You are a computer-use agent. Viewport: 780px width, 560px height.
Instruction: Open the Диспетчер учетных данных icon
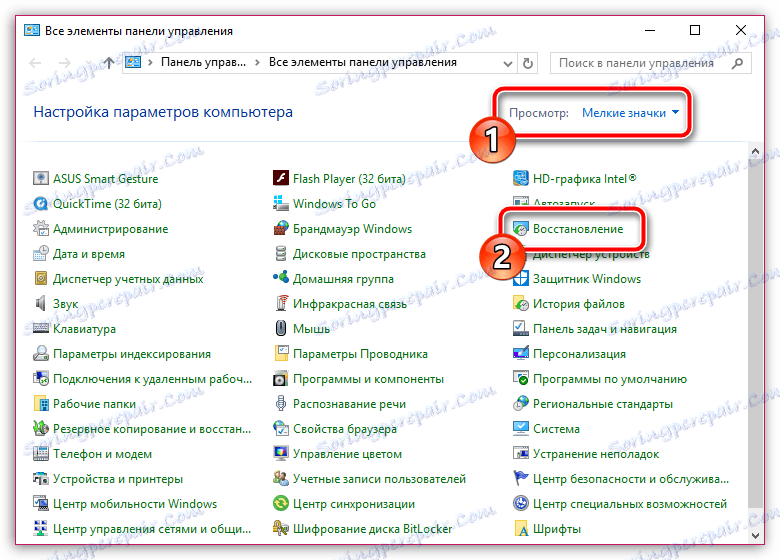pyautogui.click(x=40, y=279)
